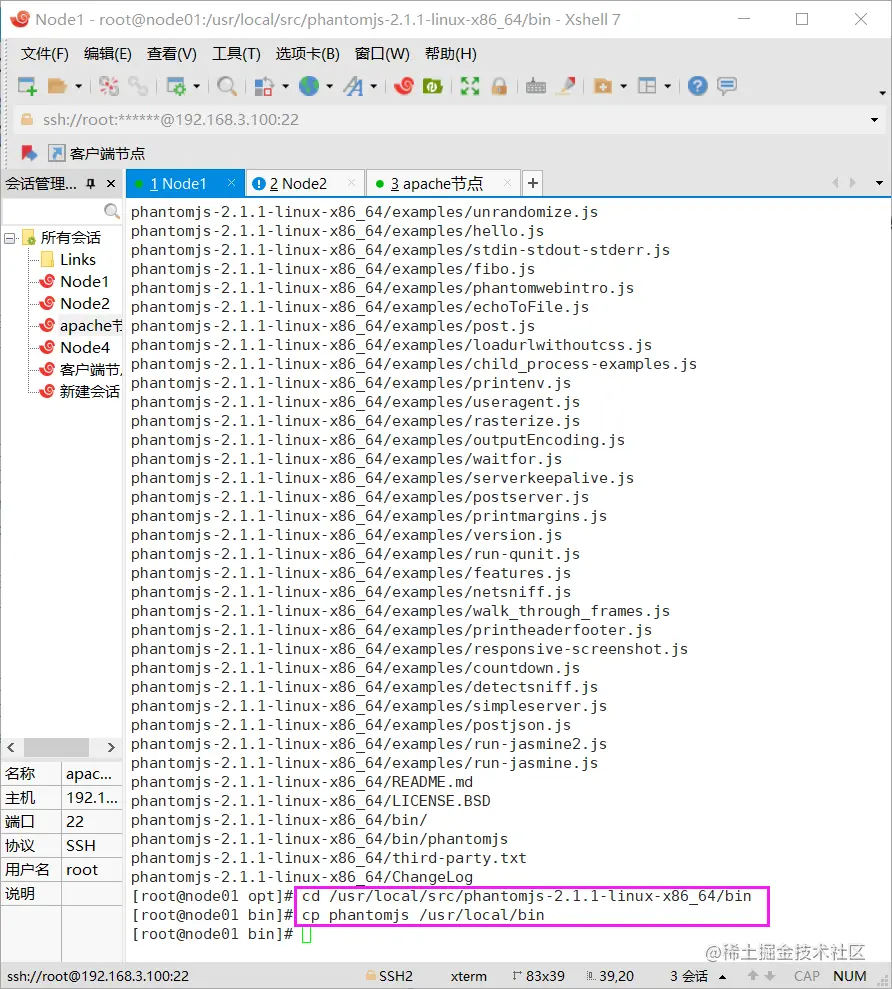The image size is (892, 989).
Task: Pin the session manager panel
Action: [91, 184]
